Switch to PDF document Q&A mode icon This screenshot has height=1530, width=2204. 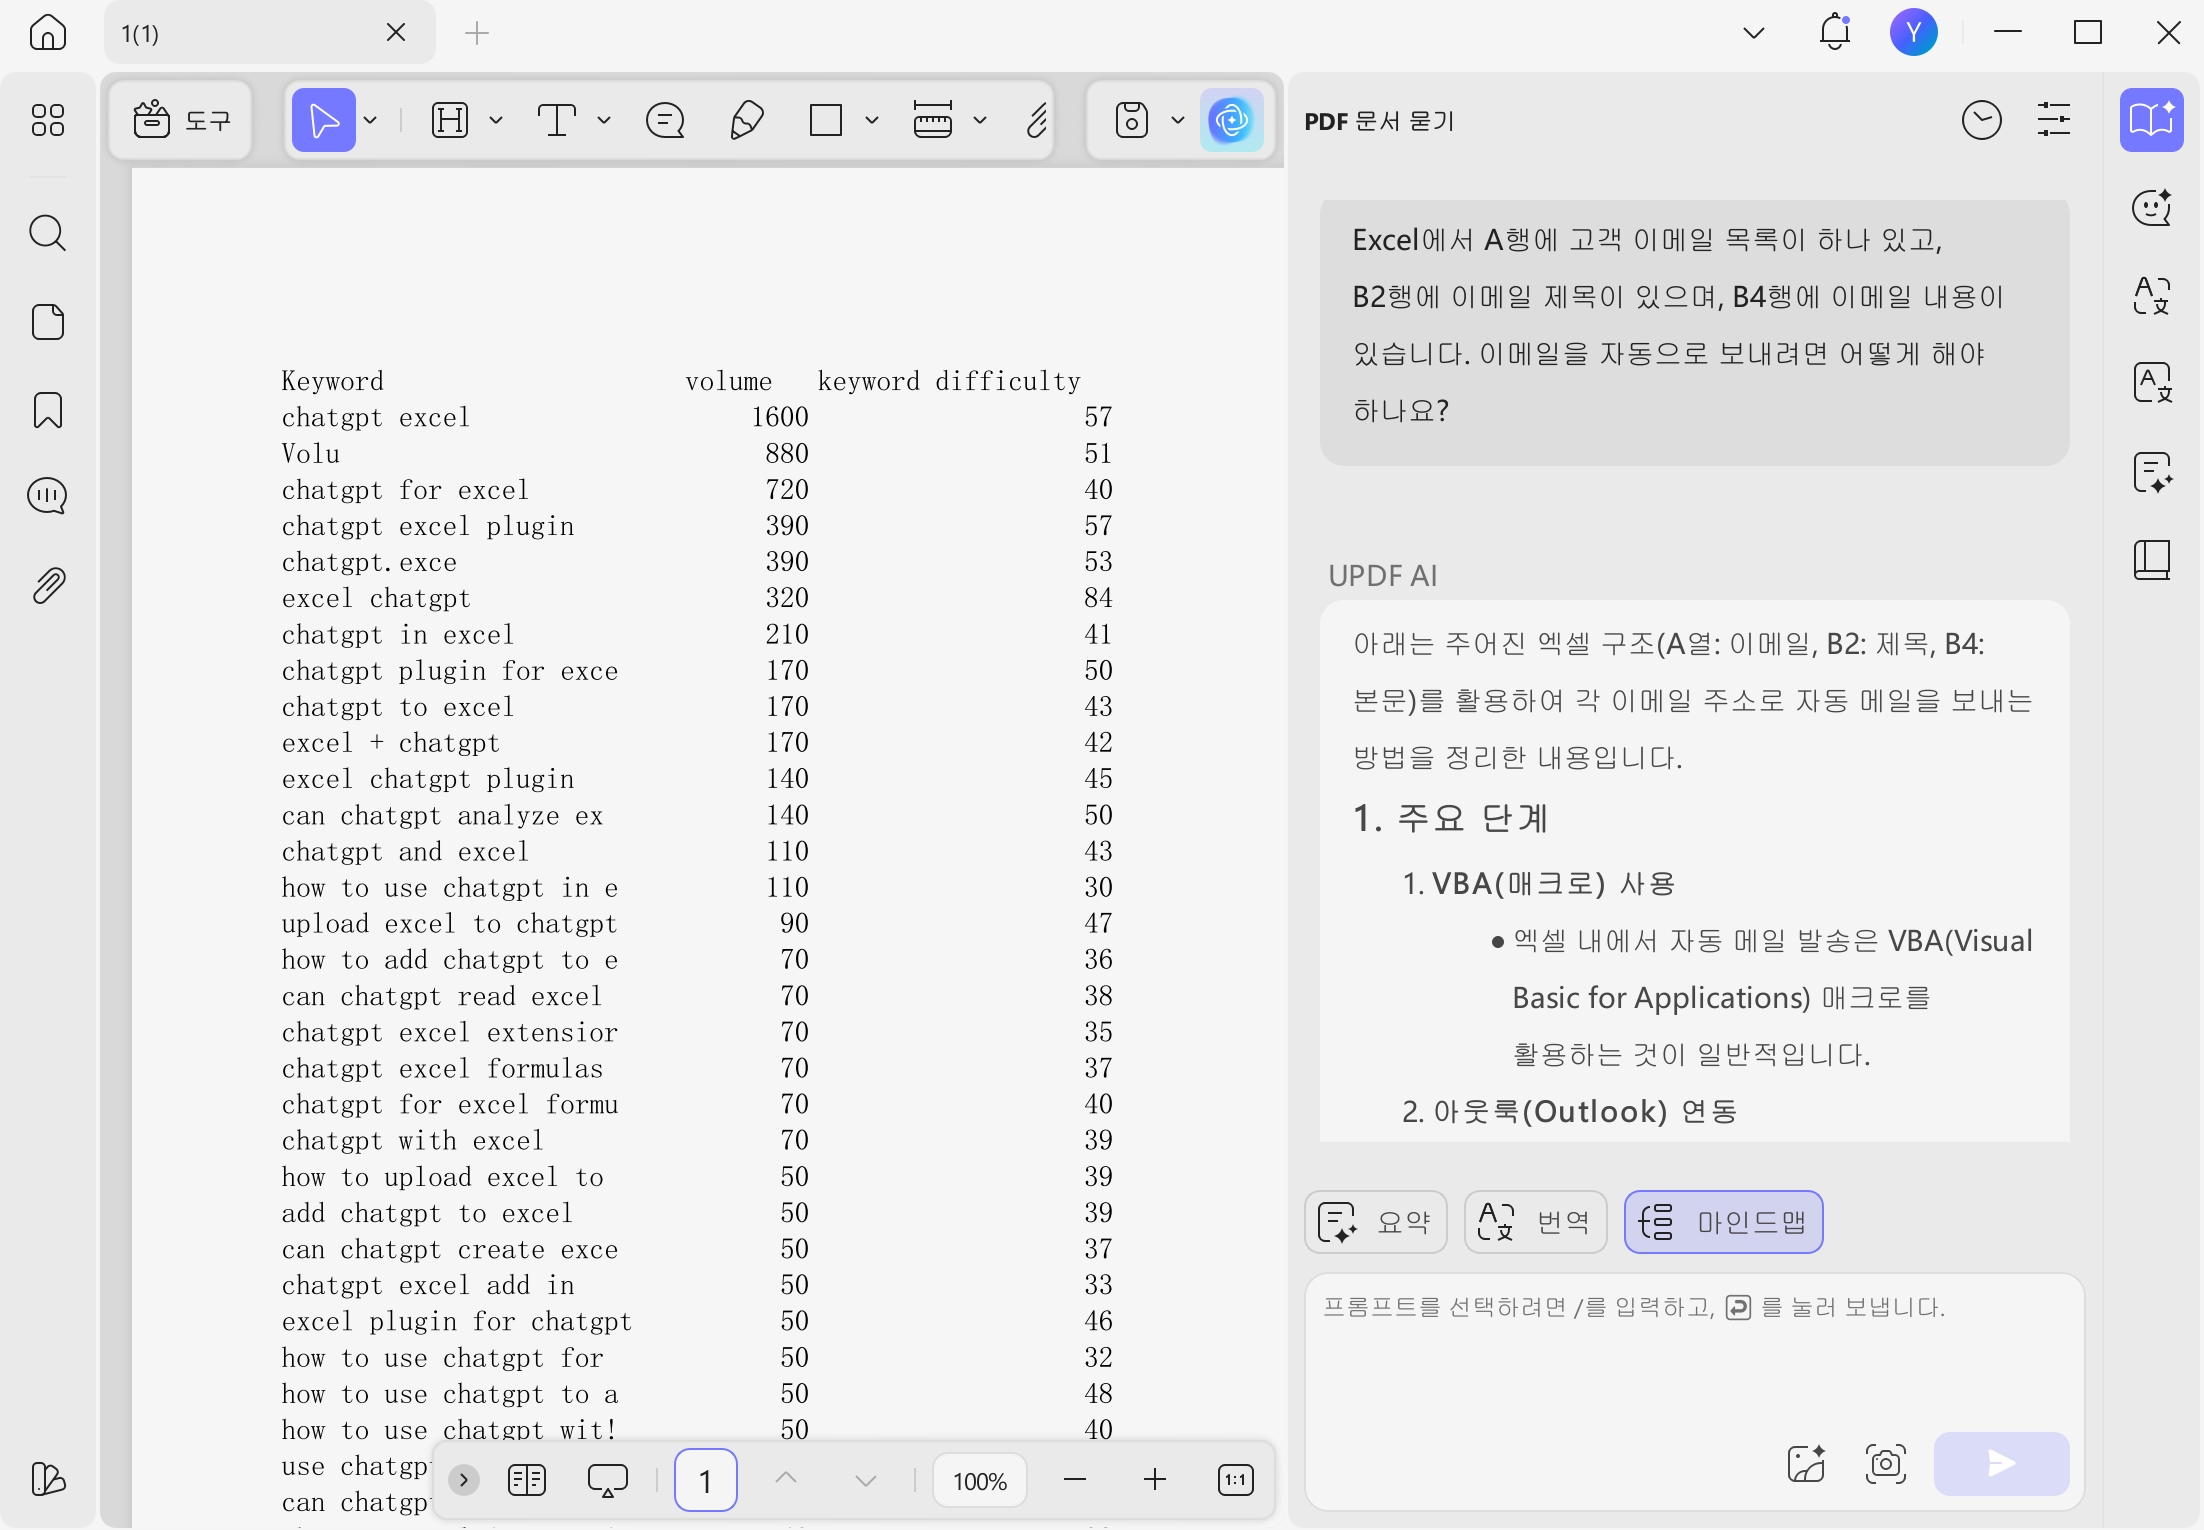coord(2152,120)
